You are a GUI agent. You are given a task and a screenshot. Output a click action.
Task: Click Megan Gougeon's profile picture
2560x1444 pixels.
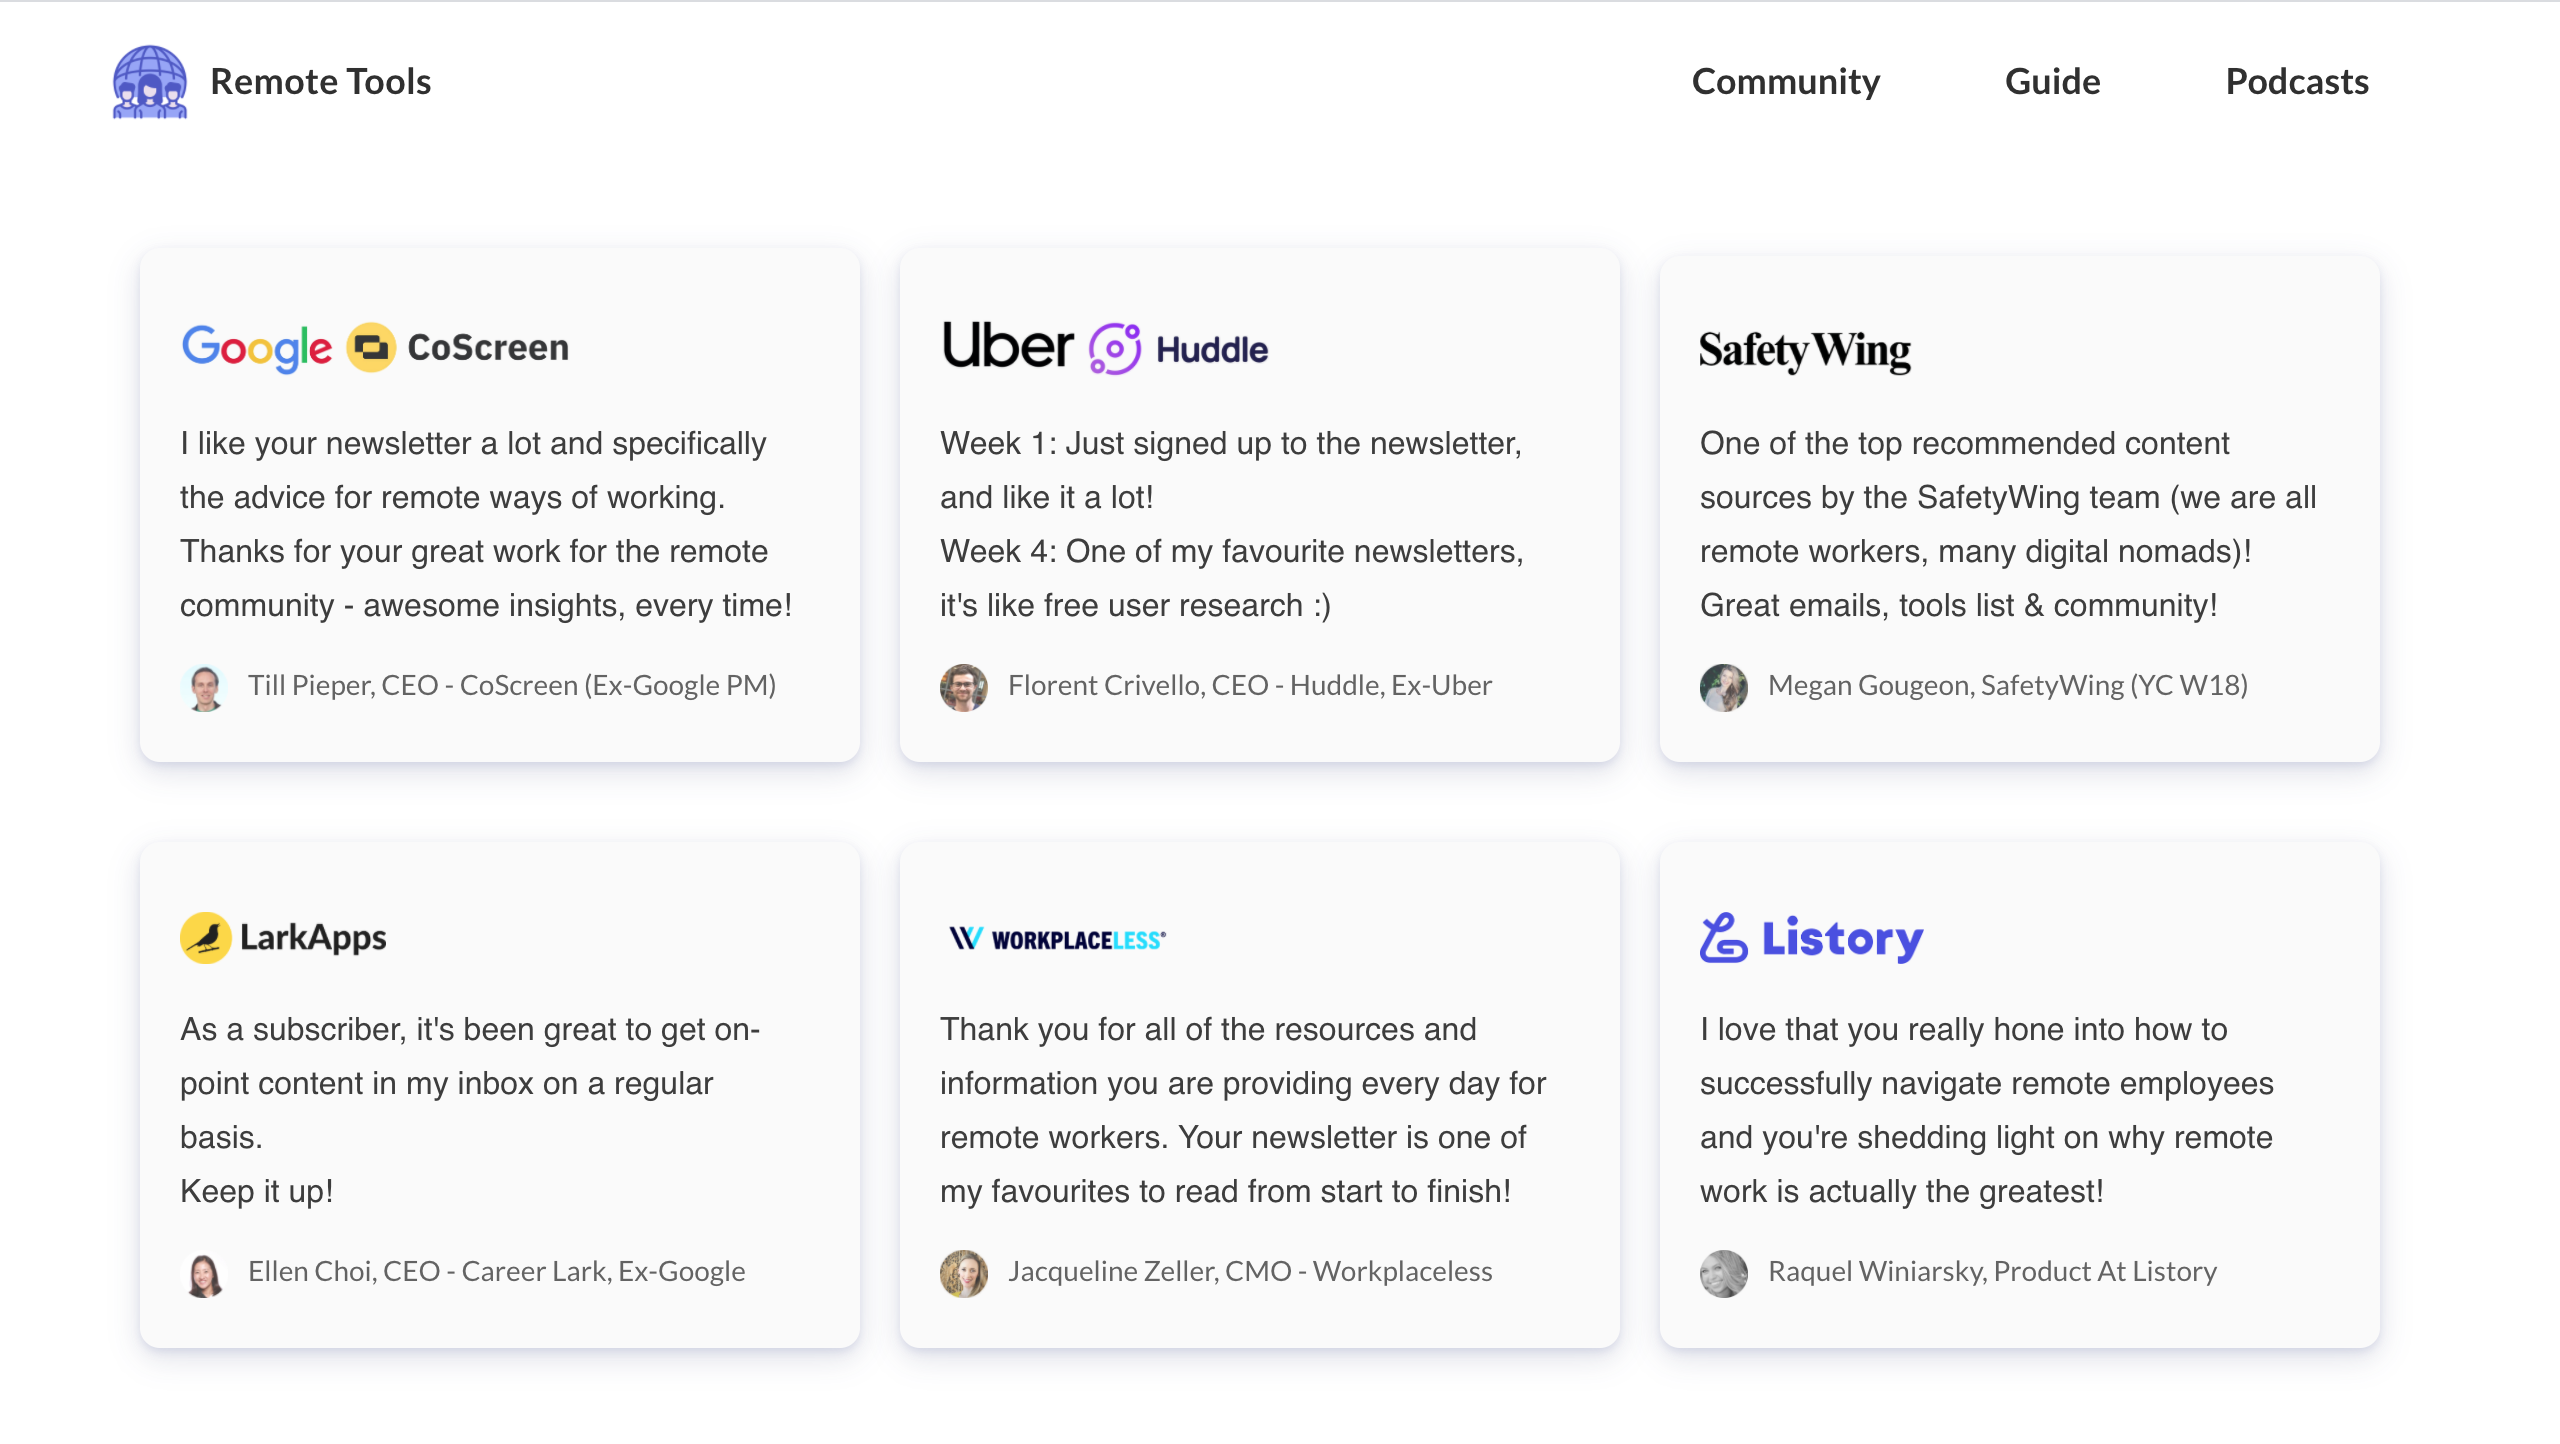click(x=1724, y=687)
